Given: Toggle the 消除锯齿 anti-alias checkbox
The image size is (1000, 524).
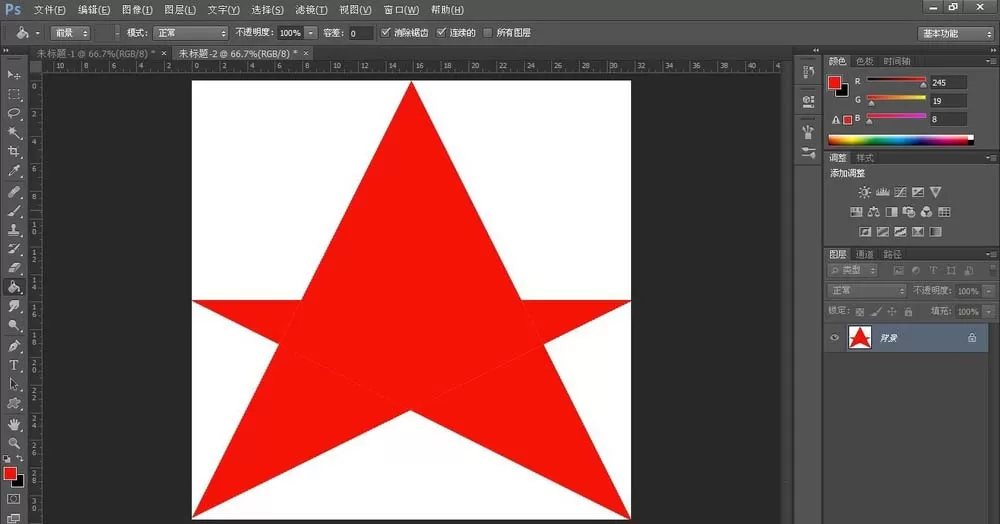Looking at the screenshot, I should click(x=386, y=33).
